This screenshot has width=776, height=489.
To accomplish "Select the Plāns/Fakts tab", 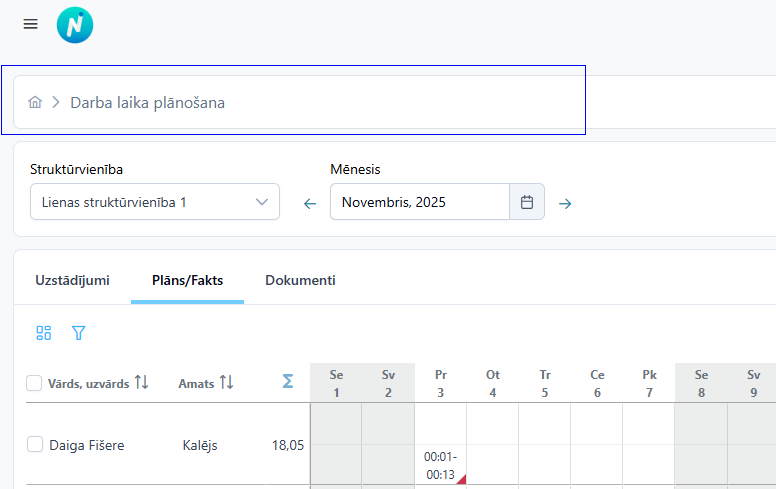I will 188,280.
